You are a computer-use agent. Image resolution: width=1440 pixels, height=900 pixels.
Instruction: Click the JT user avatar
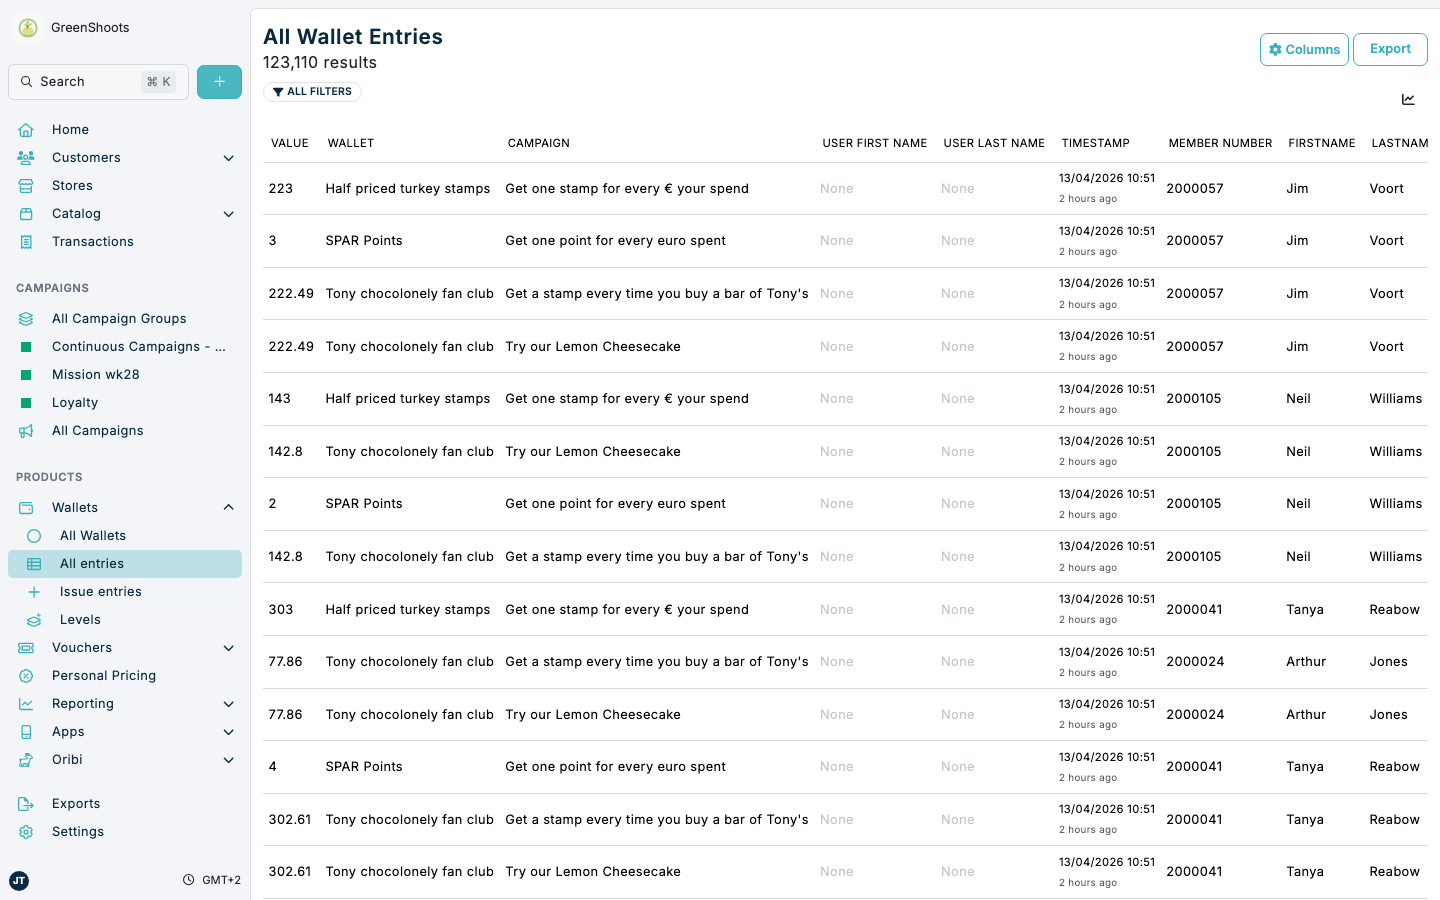(x=18, y=881)
